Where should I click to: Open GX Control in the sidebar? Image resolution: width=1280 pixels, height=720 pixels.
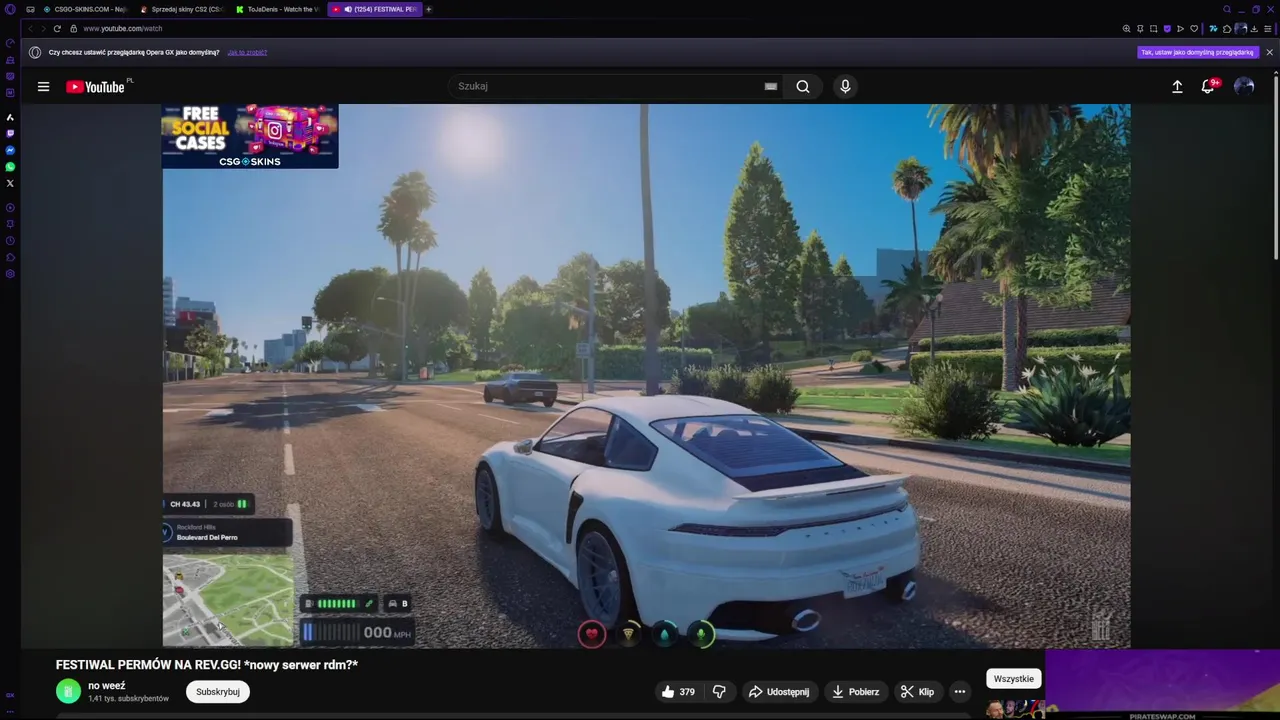tap(10, 43)
